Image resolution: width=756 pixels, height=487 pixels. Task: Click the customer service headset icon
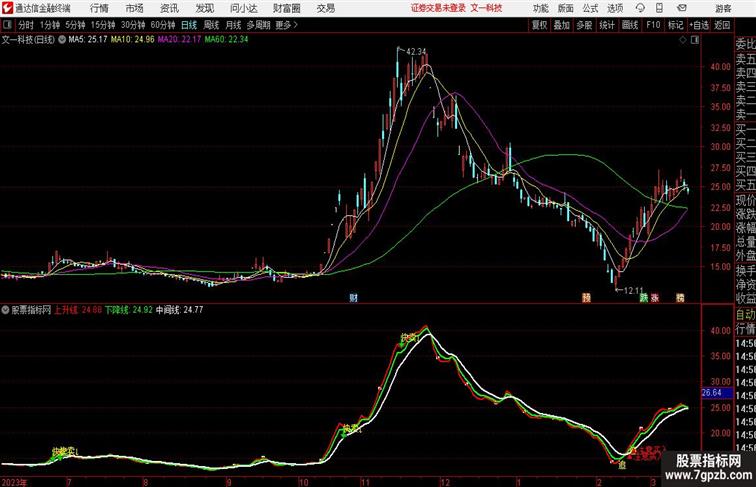click(640, 8)
